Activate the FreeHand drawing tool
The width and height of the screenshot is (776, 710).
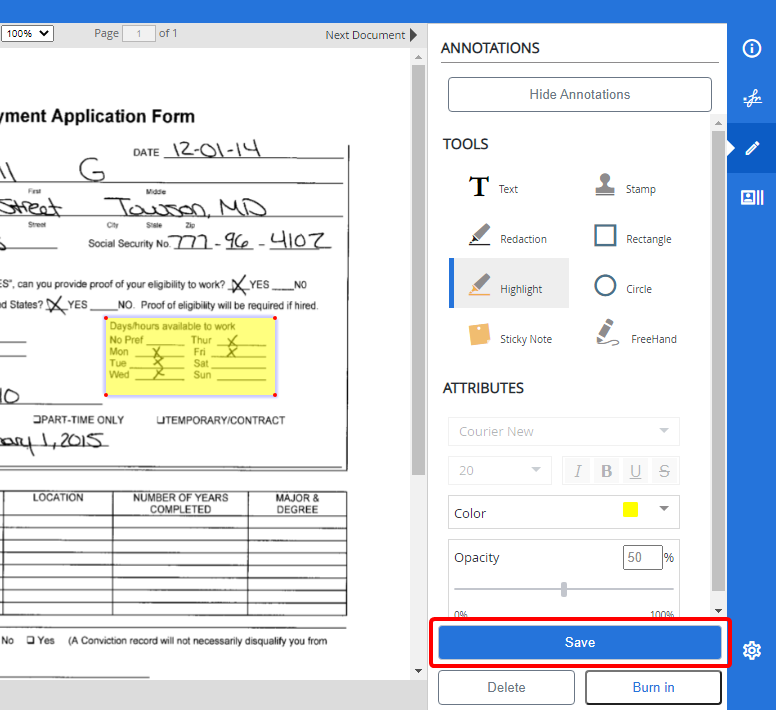[636, 338]
